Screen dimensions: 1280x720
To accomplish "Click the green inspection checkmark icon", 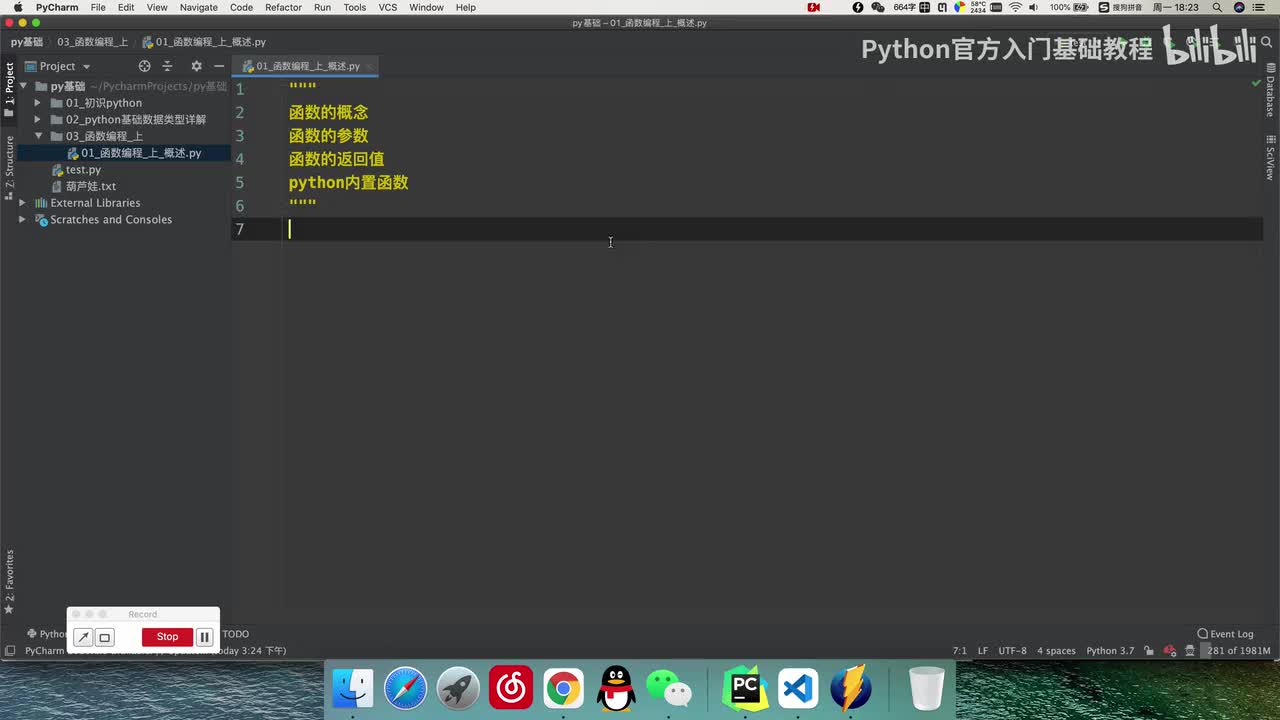I will pyautogui.click(x=1256, y=83).
